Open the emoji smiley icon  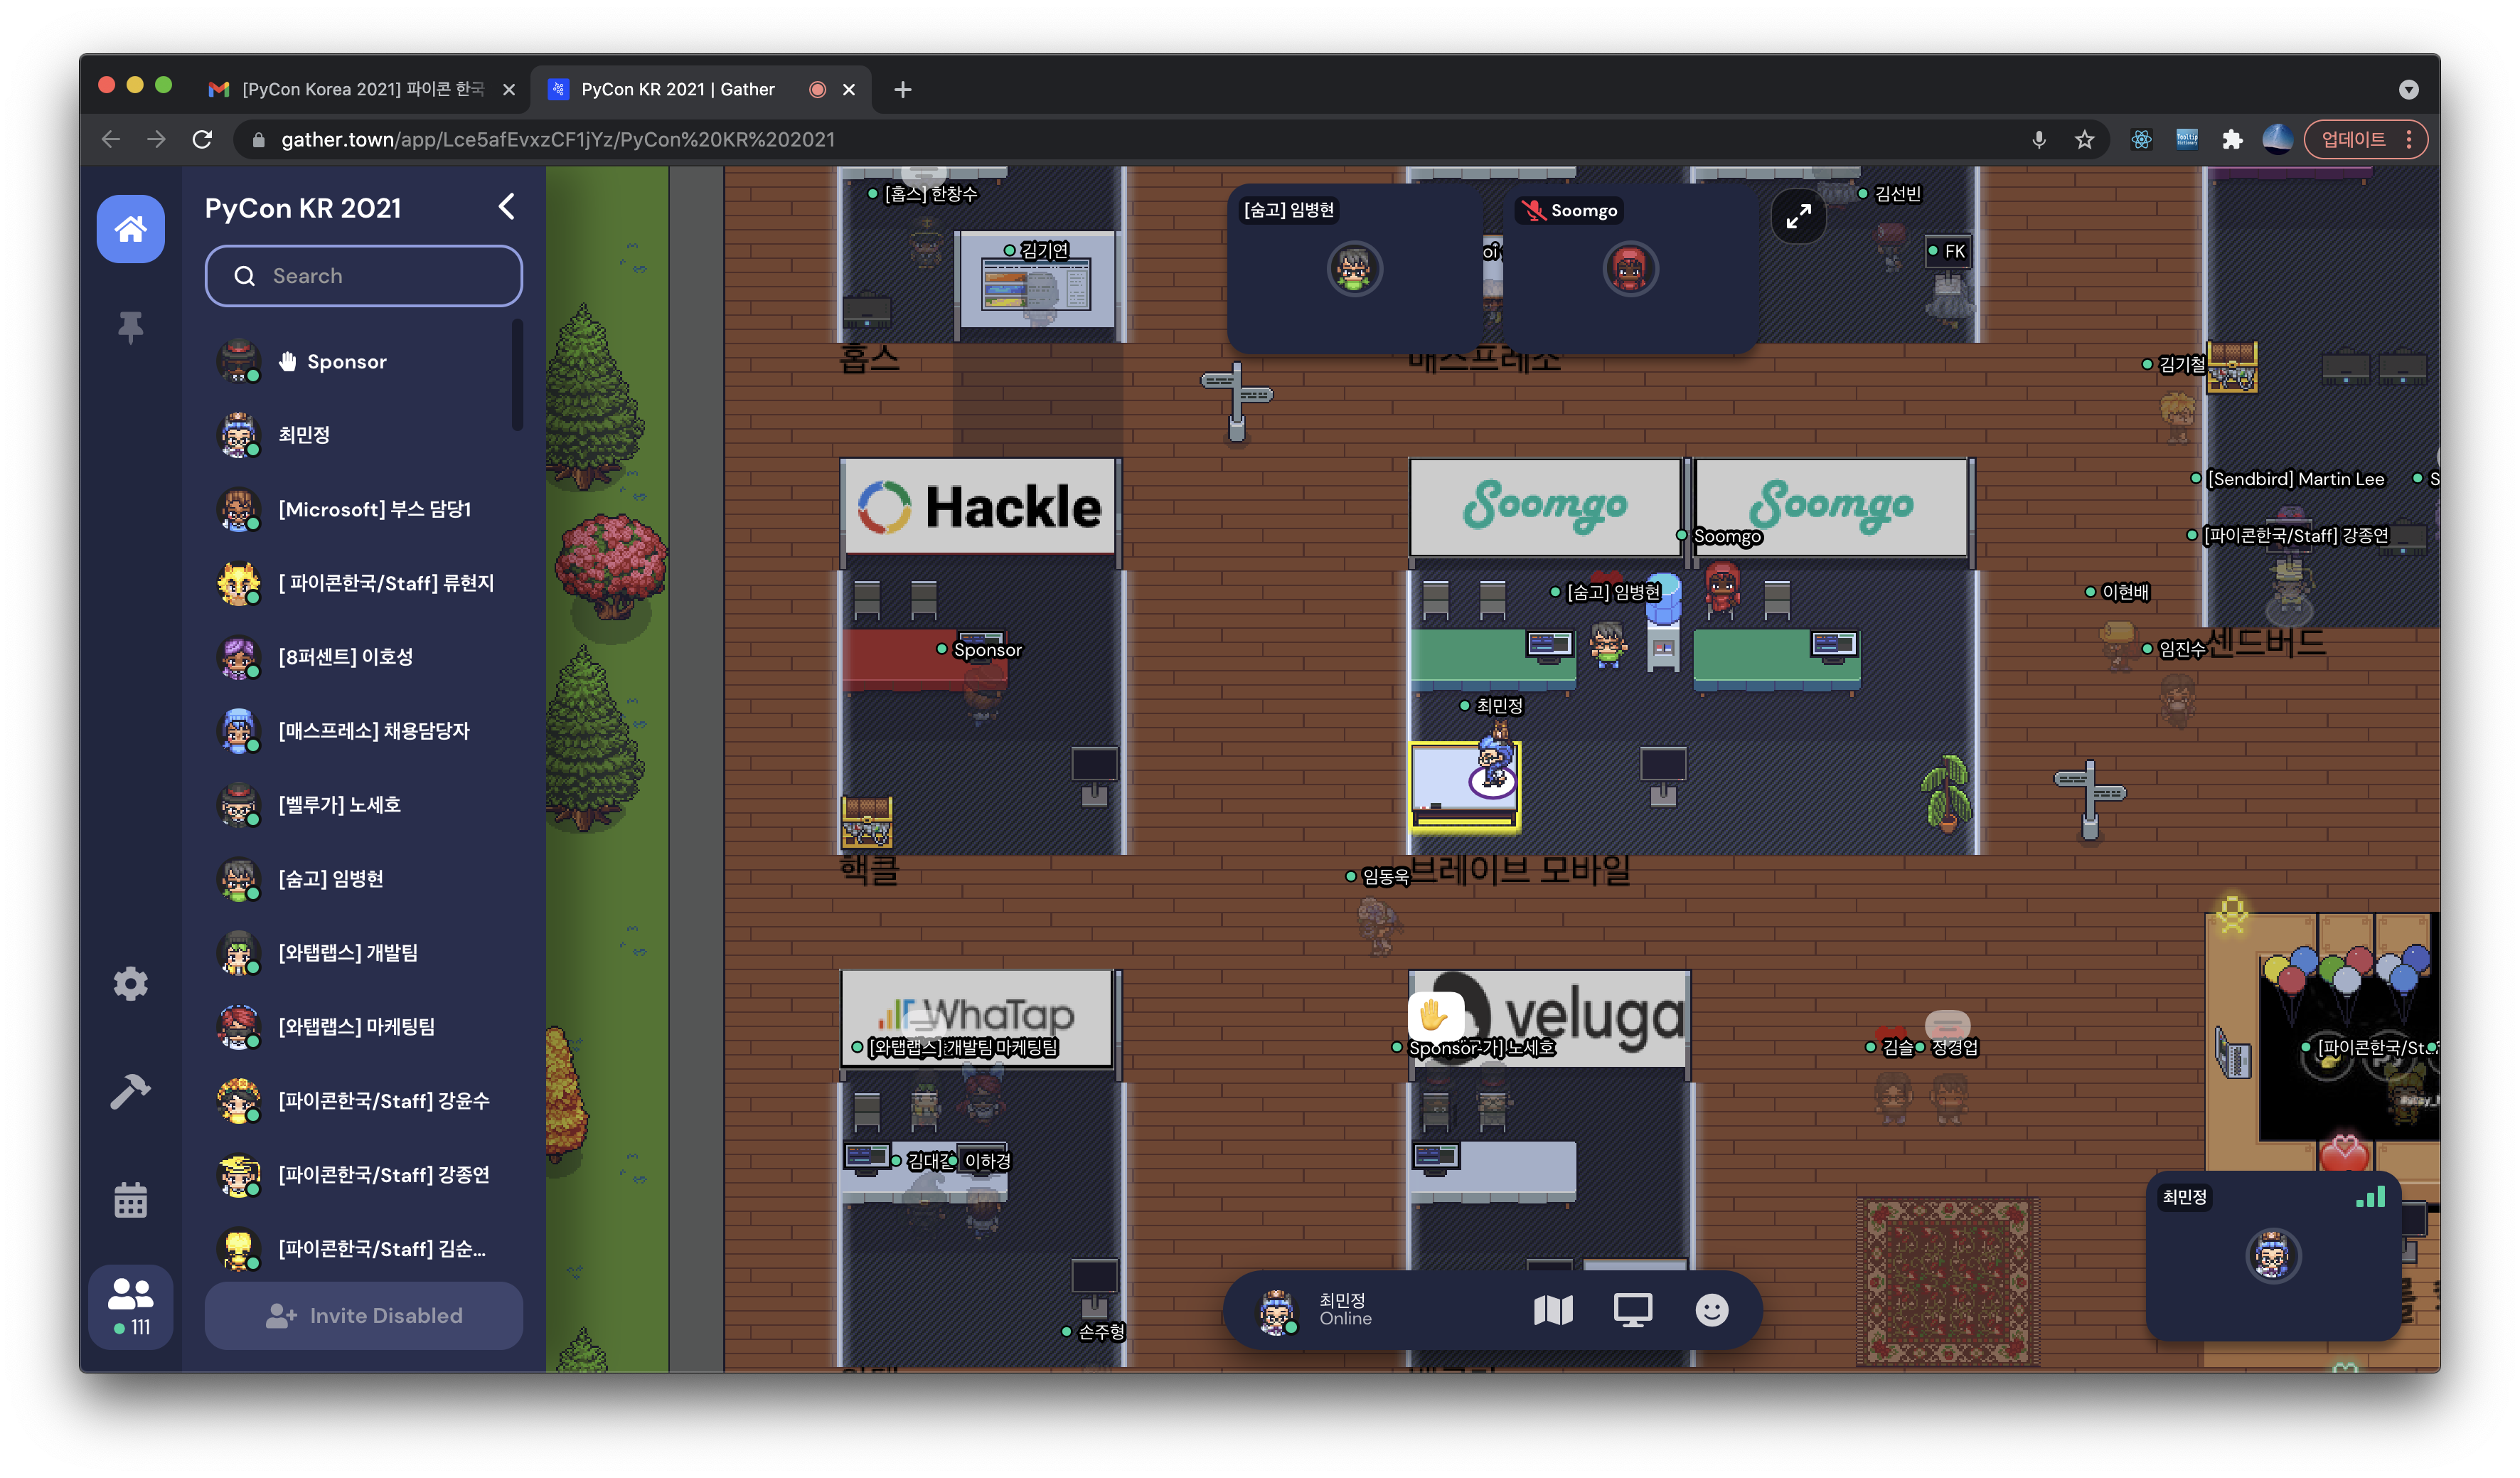click(x=1711, y=1310)
